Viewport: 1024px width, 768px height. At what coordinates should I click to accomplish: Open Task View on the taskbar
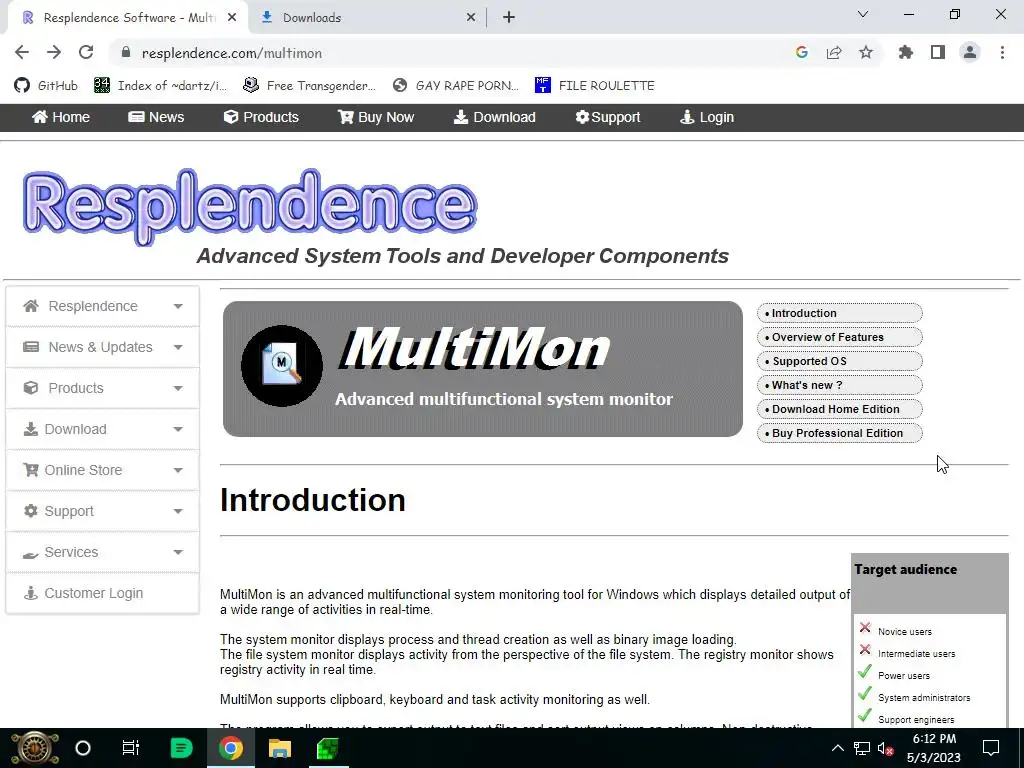131,748
